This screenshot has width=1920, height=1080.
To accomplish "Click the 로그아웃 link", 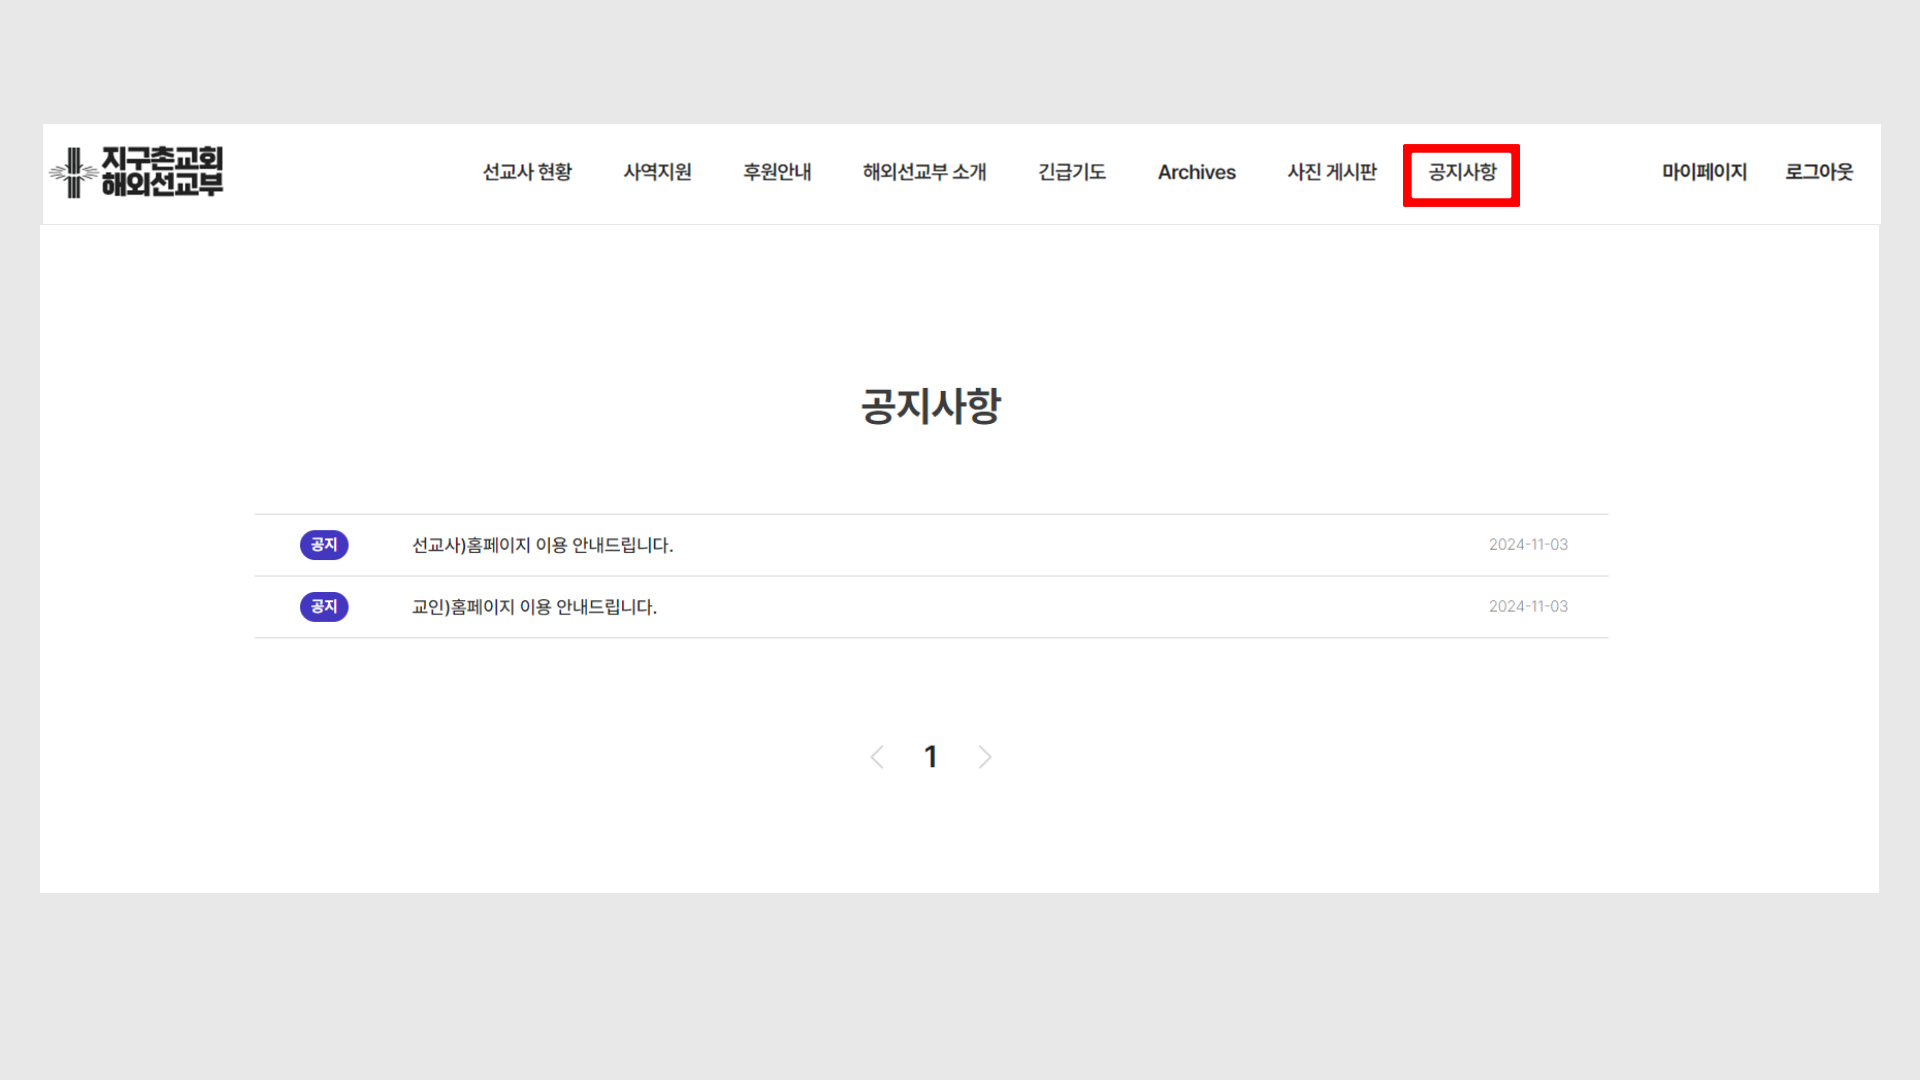I will click(x=1819, y=172).
